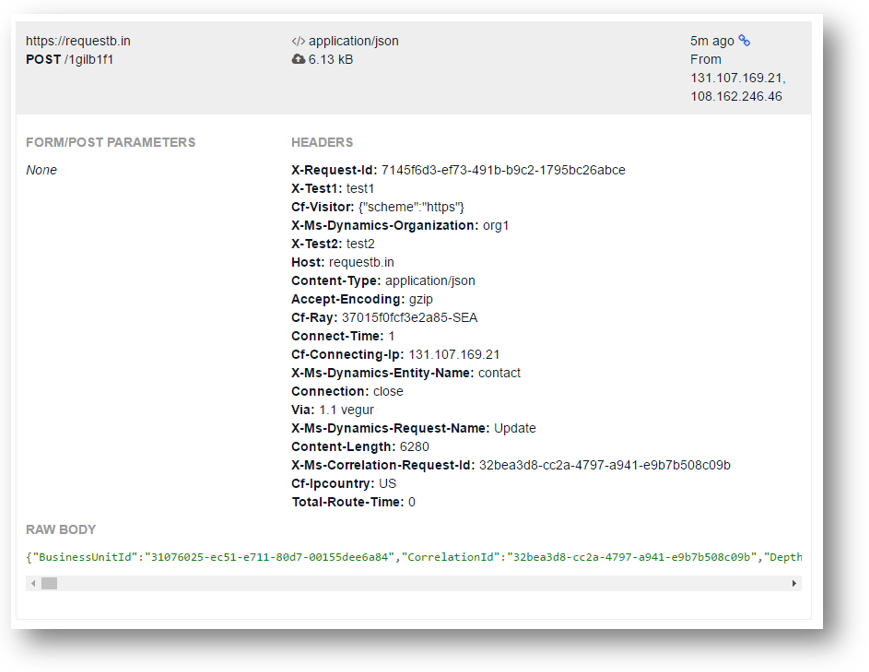Click the raw body horizontal scrollbar thumb
Screen dimensions: 869x672
tap(49, 583)
